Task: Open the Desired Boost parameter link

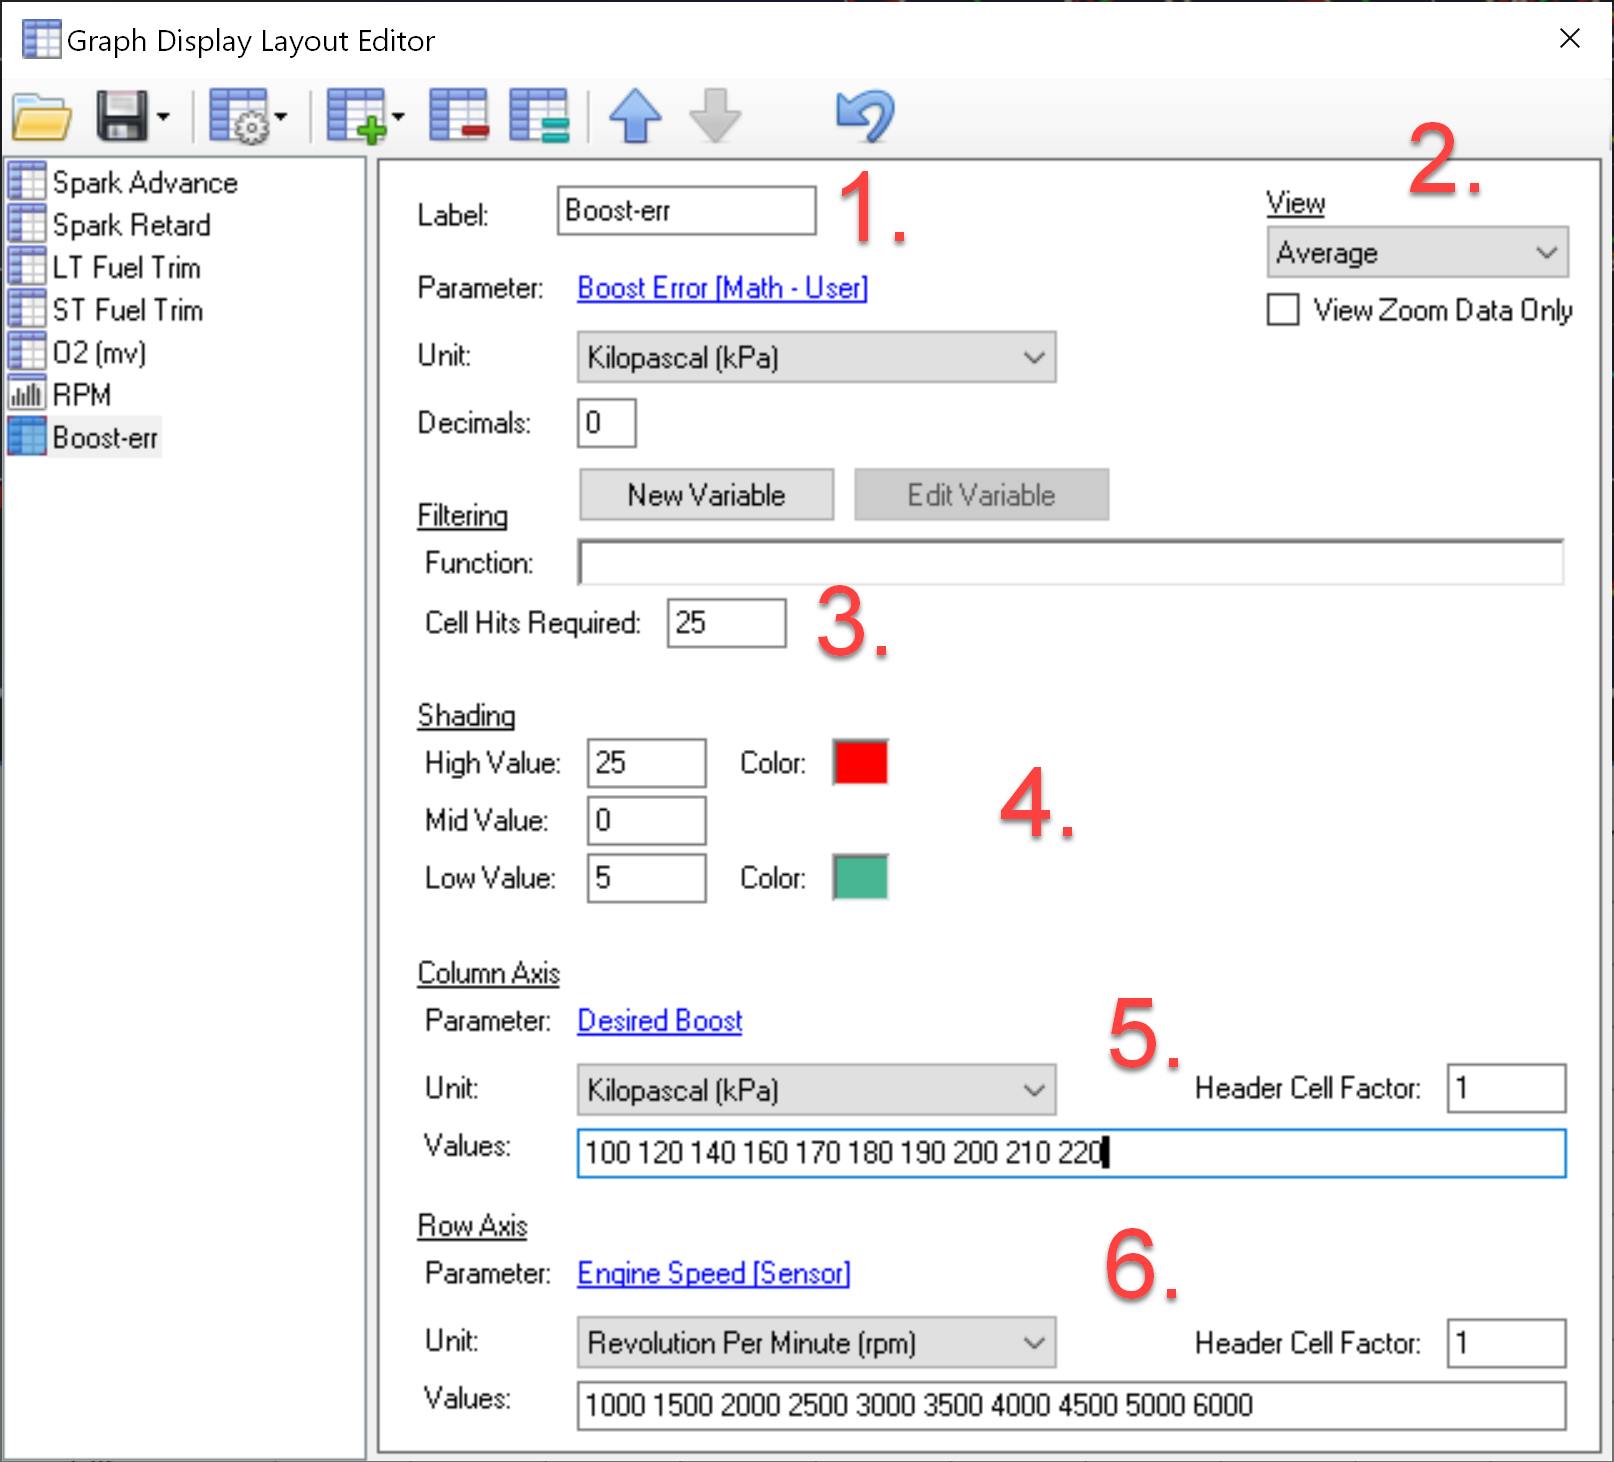Action: pyautogui.click(x=659, y=1021)
